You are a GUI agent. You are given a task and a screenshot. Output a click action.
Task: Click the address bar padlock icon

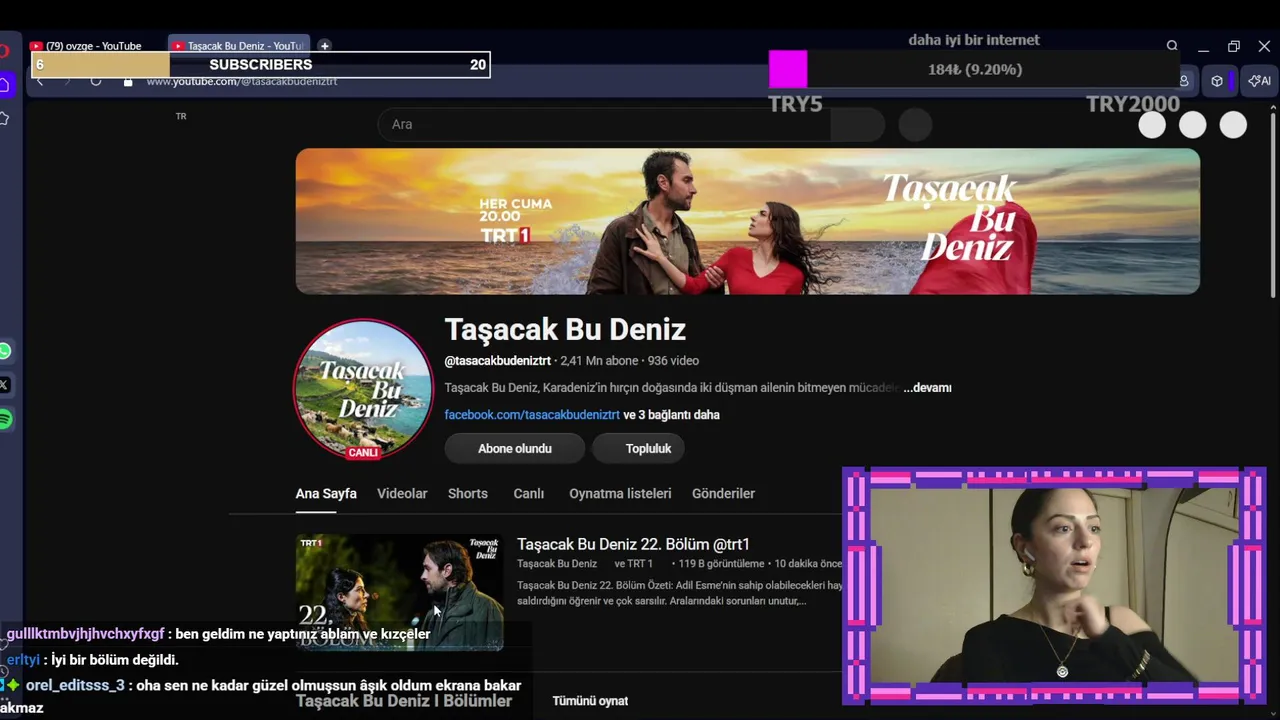(x=128, y=81)
